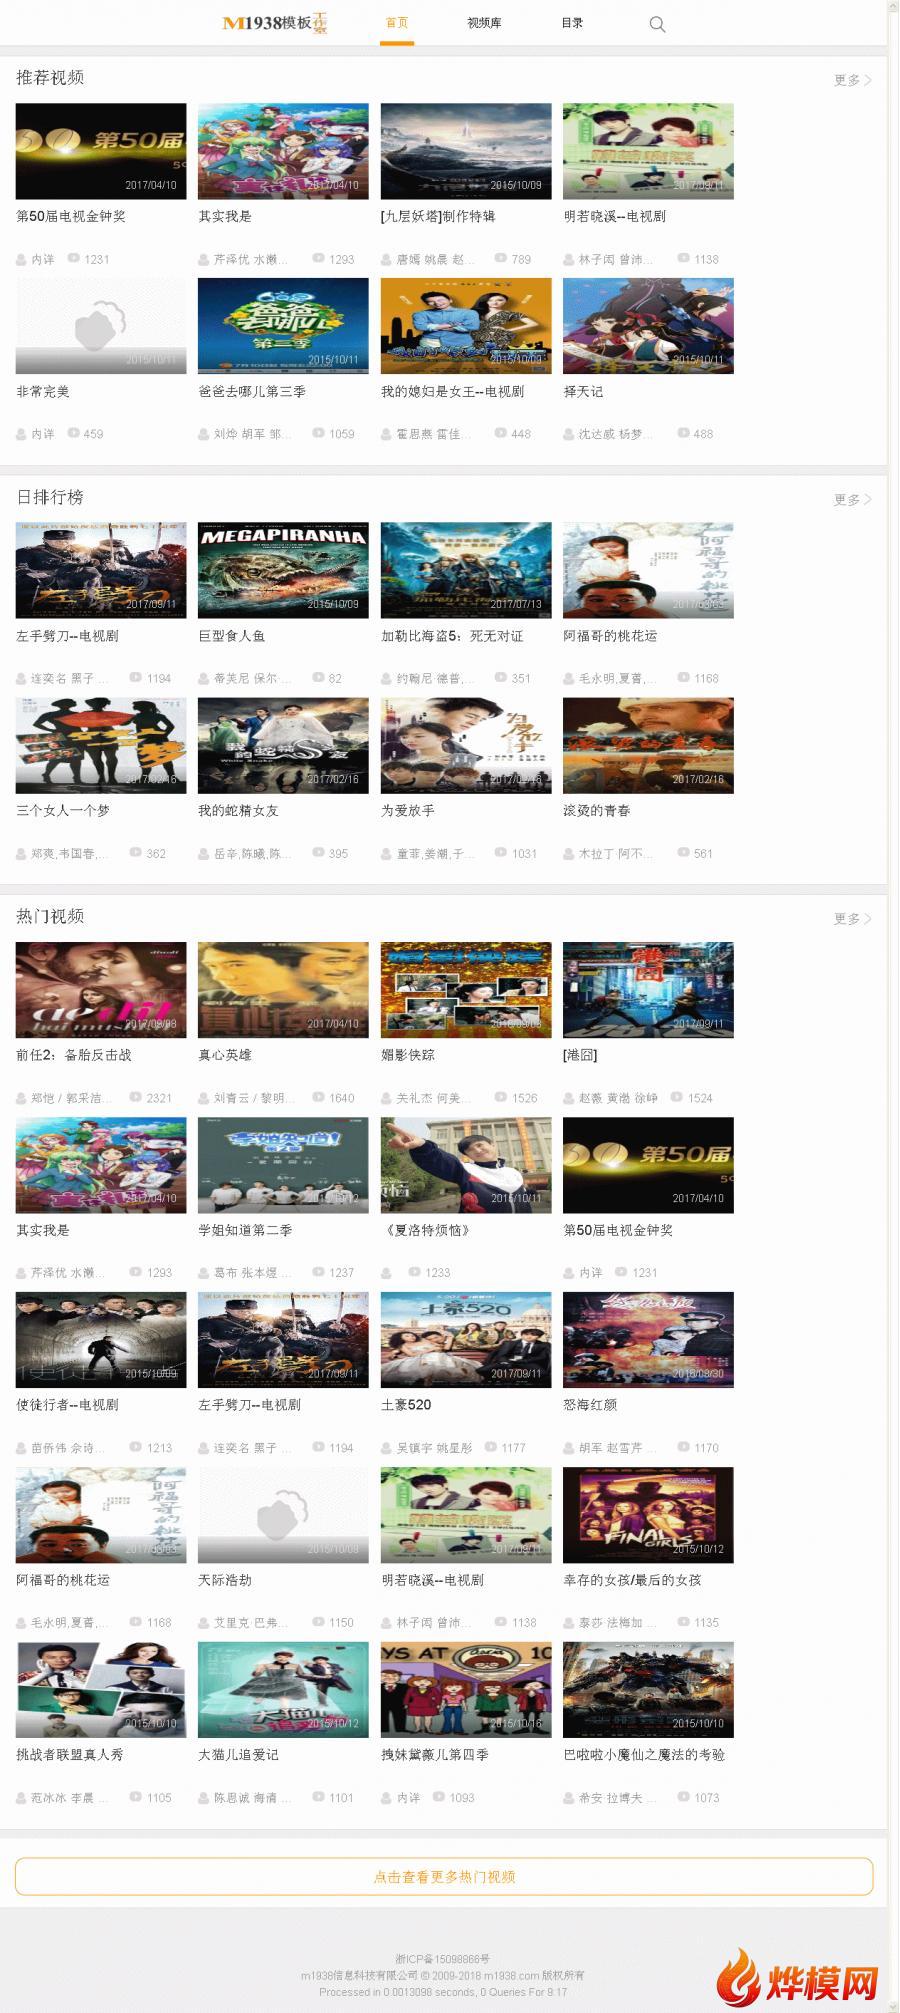Viewport: 900px width, 2013px height.
Task: Click the view count icon beside 1526
Action: click(501, 1097)
